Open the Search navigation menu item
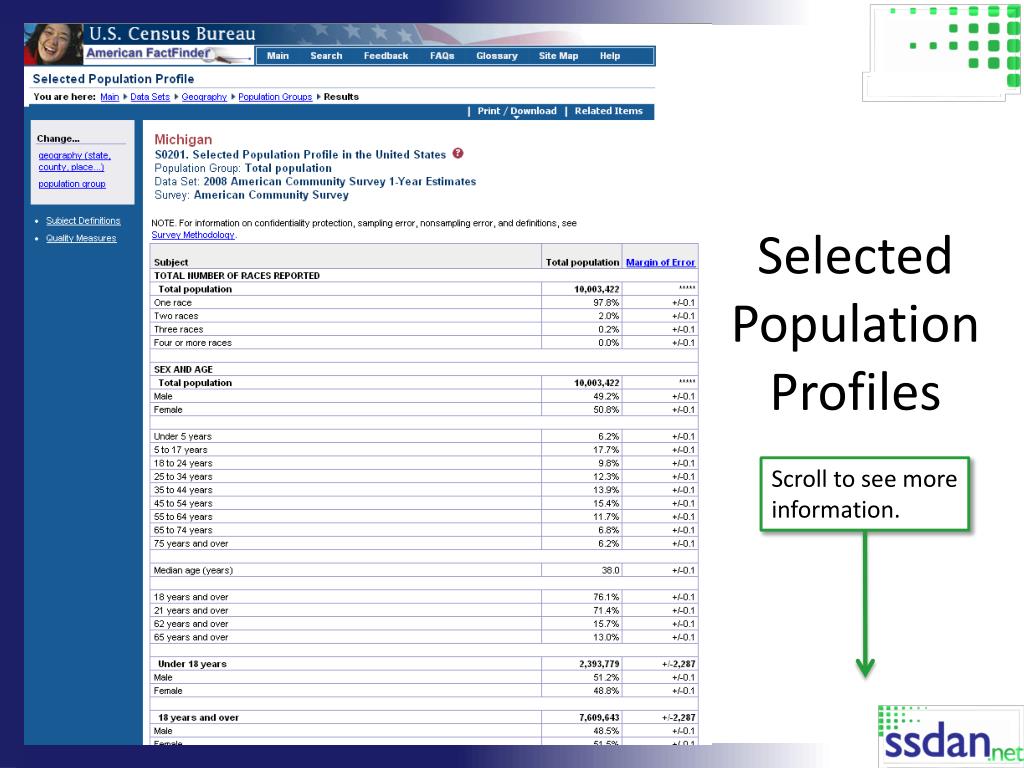Viewport: 1024px width, 768px height. click(x=326, y=56)
